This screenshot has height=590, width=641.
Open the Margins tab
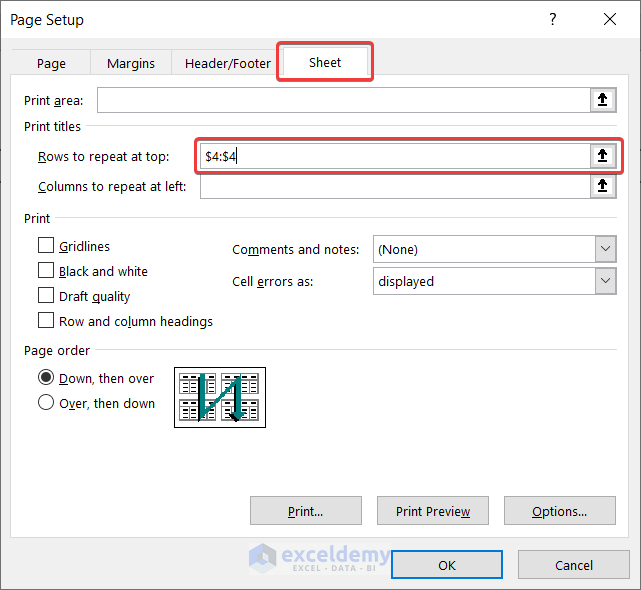(131, 63)
